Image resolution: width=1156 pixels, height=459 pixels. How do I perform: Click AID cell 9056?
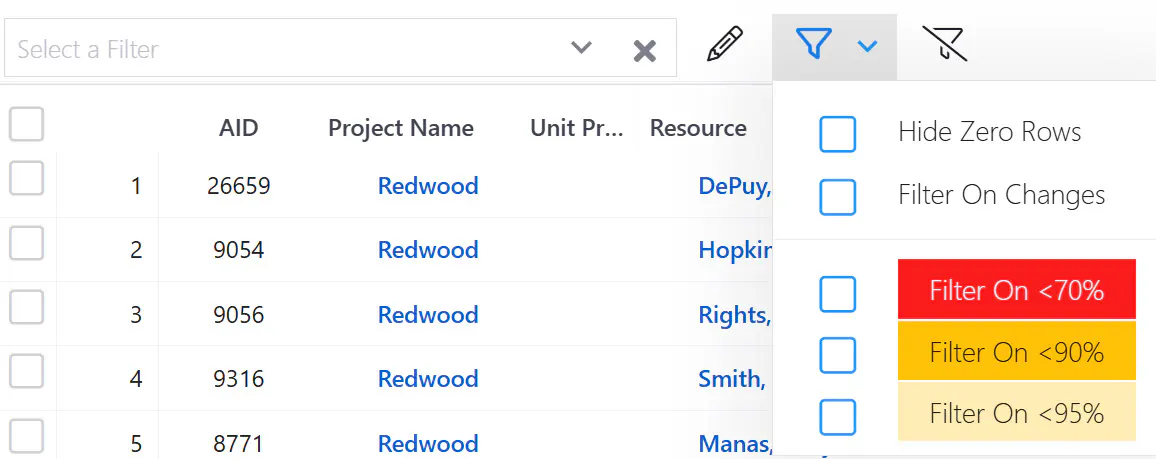coord(239,315)
